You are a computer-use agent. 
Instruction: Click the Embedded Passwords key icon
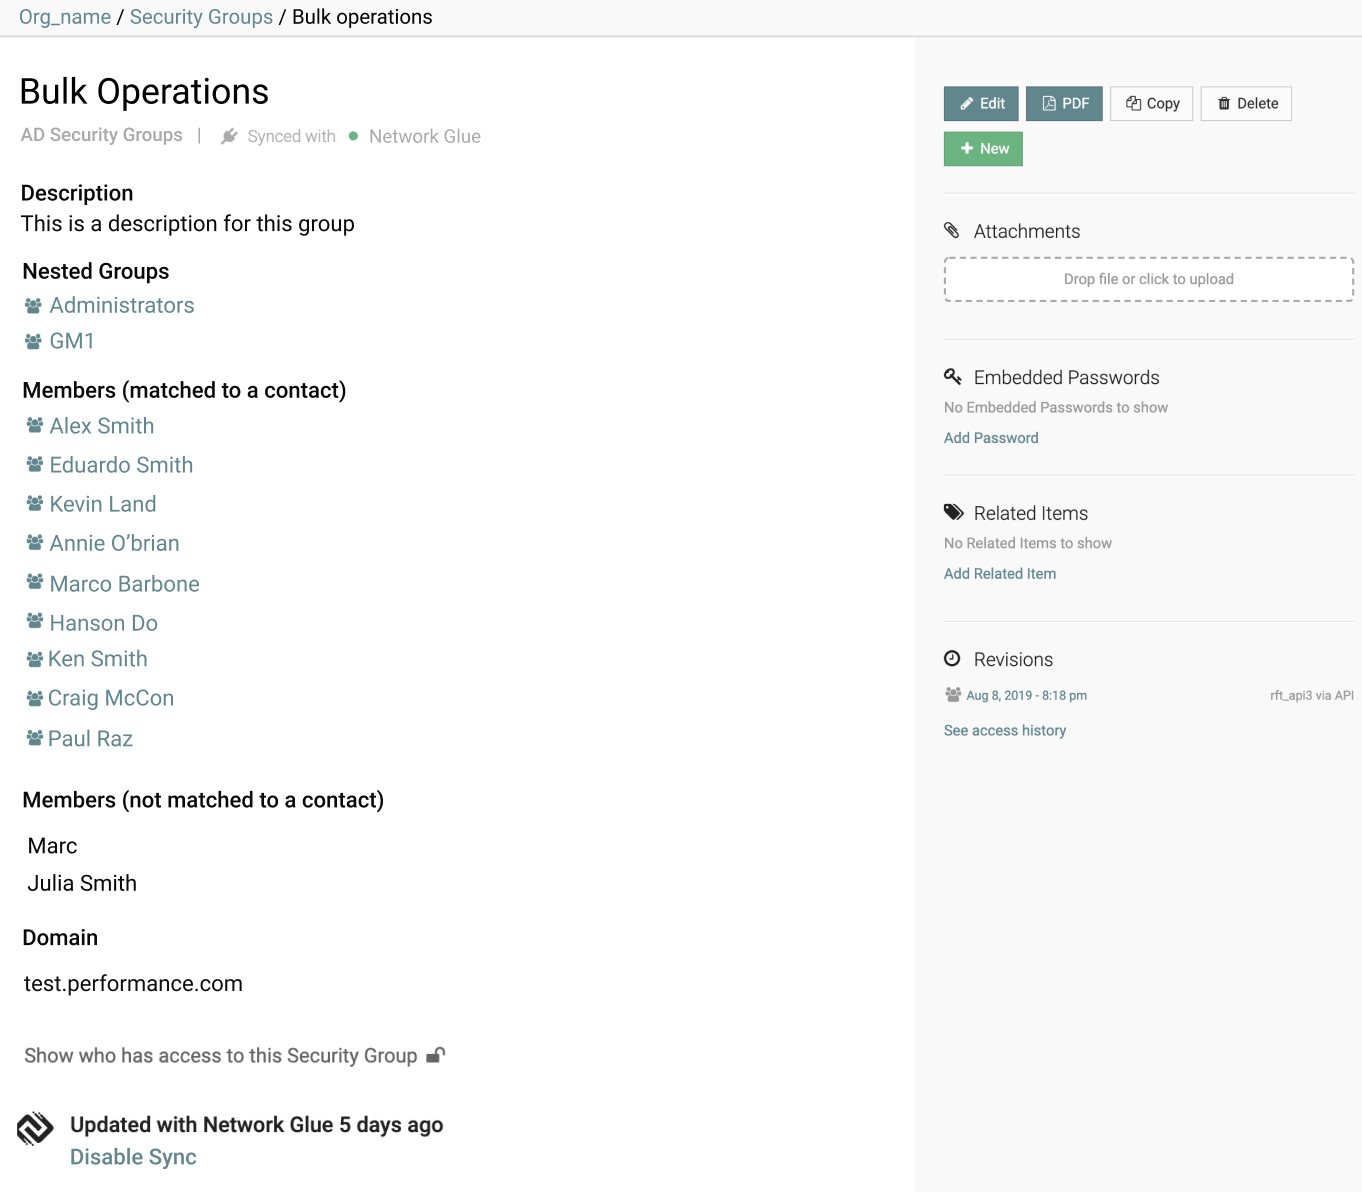tap(953, 377)
